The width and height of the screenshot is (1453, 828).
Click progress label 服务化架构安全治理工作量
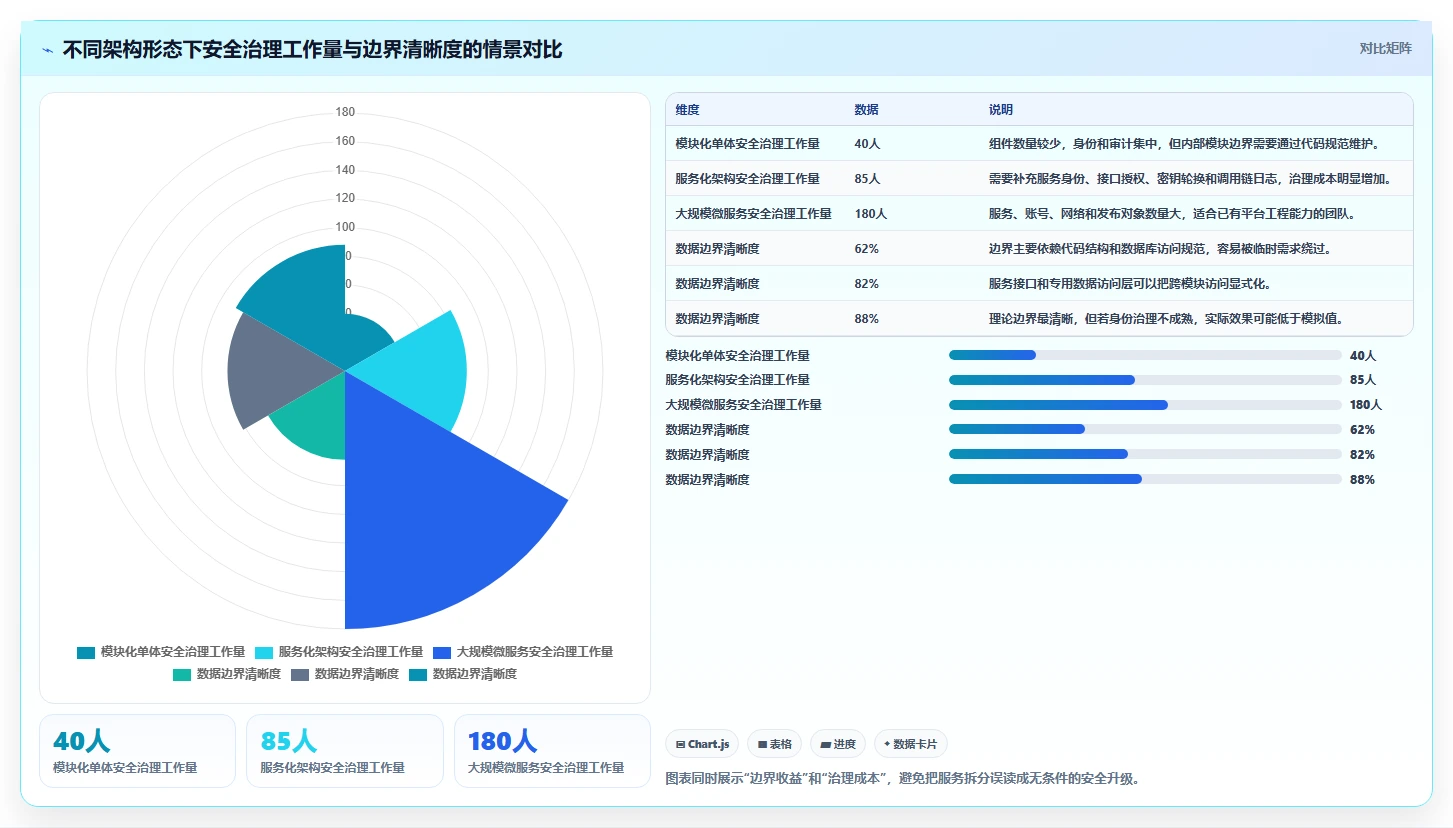[738, 380]
